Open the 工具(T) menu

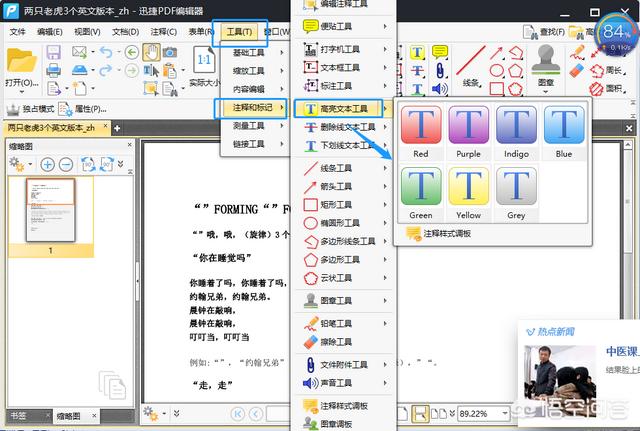[240, 32]
